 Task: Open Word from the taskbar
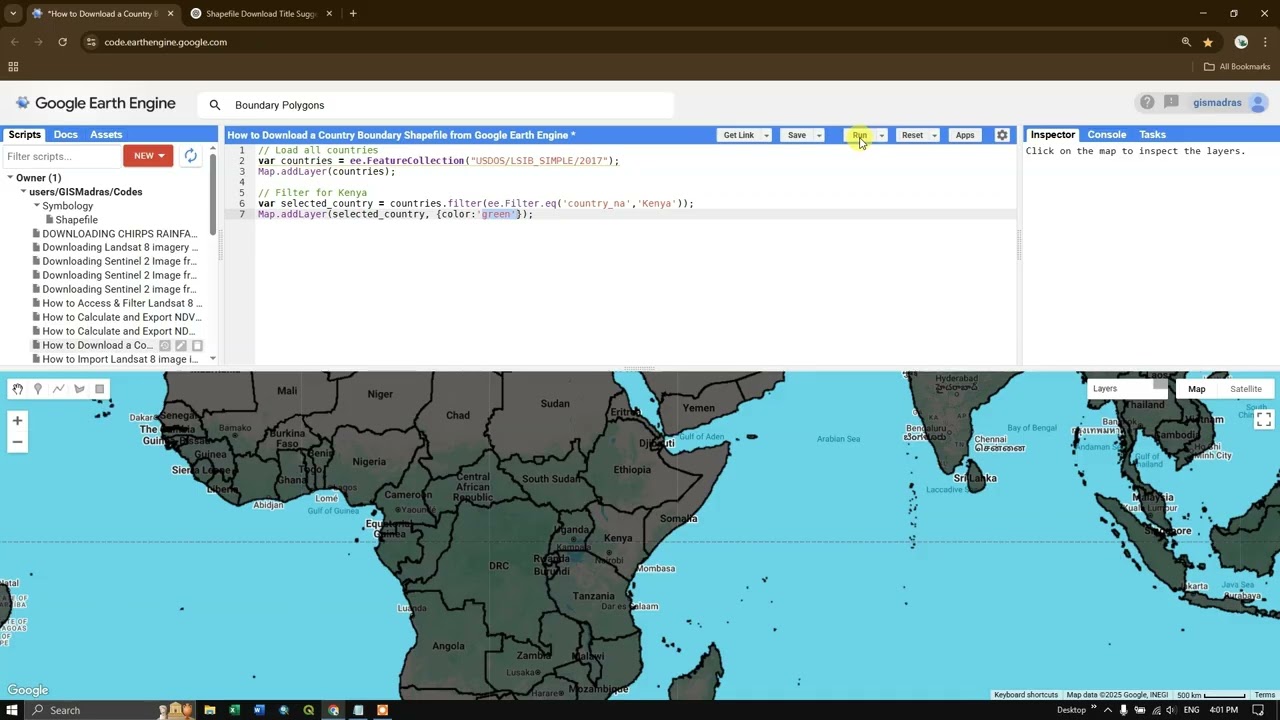[259, 710]
